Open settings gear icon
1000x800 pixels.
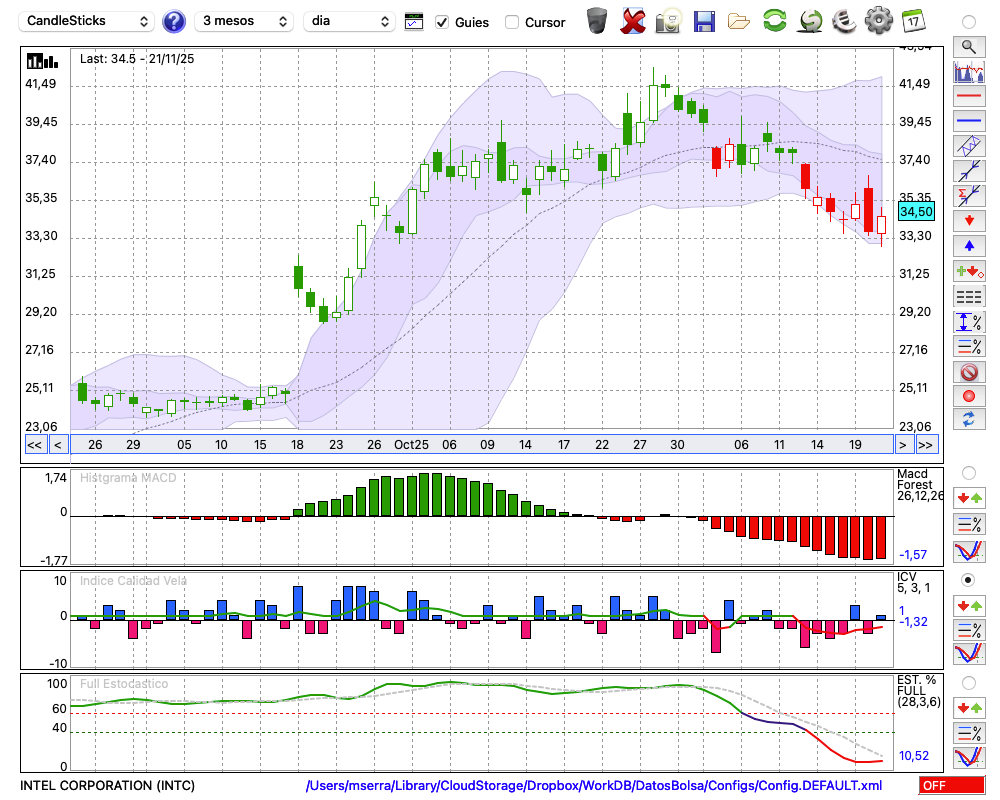pyautogui.click(x=879, y=21)
